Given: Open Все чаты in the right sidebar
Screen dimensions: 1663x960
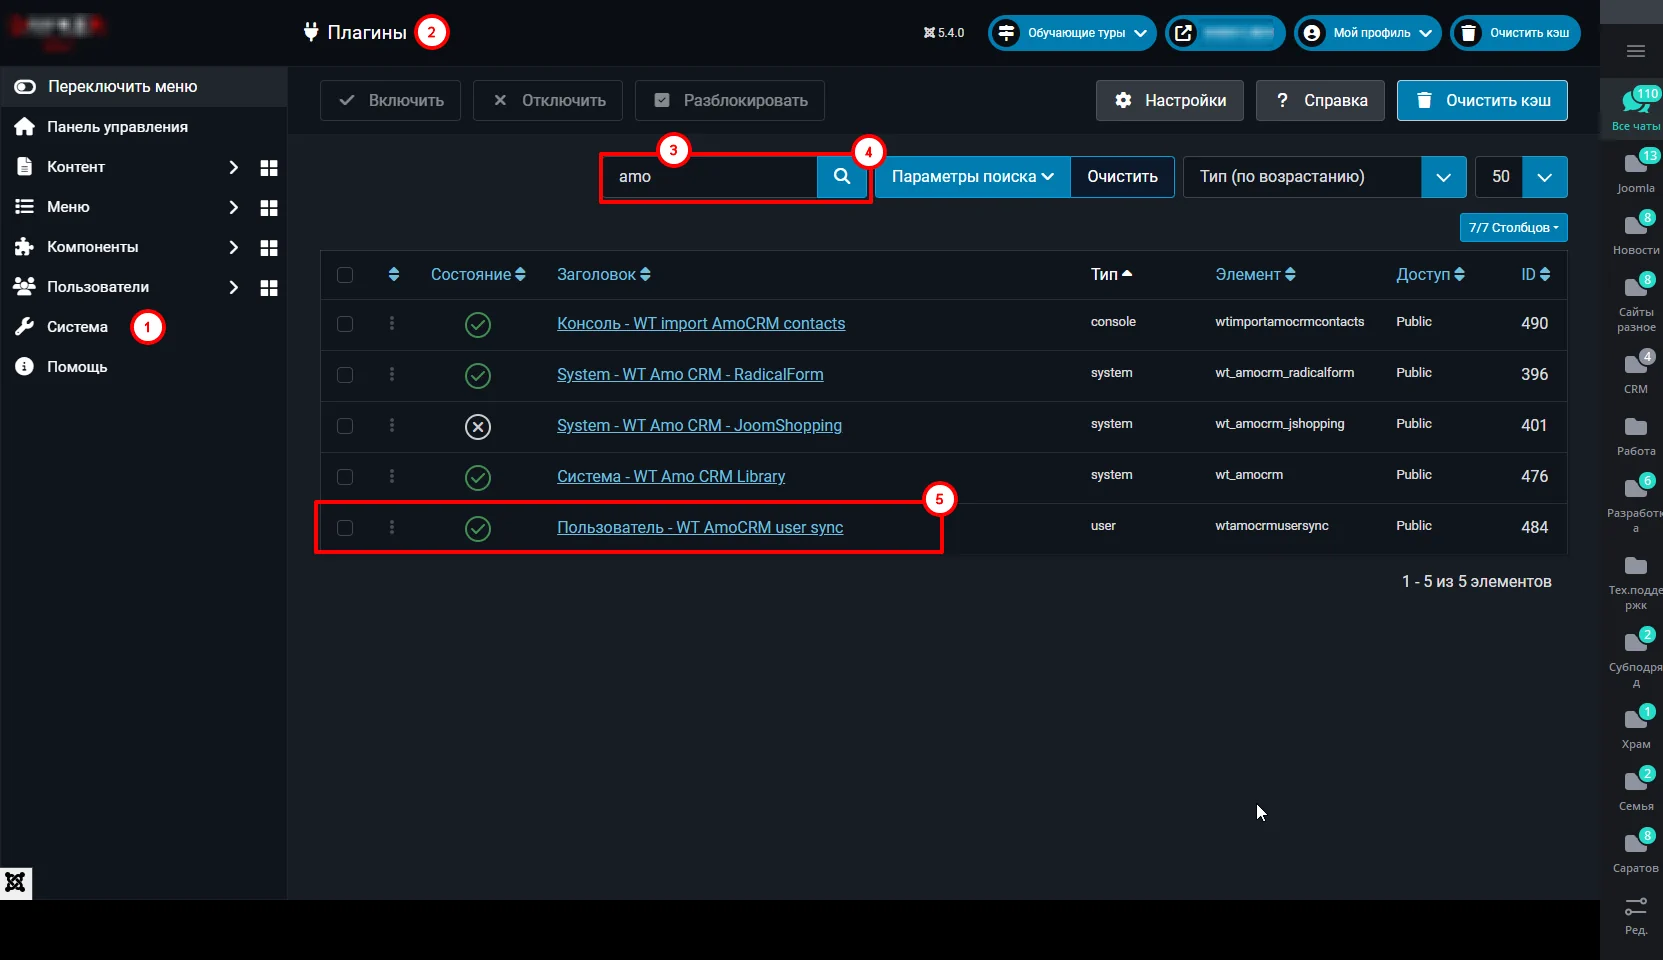Looking at the screenshot, I should [1634, 107].
